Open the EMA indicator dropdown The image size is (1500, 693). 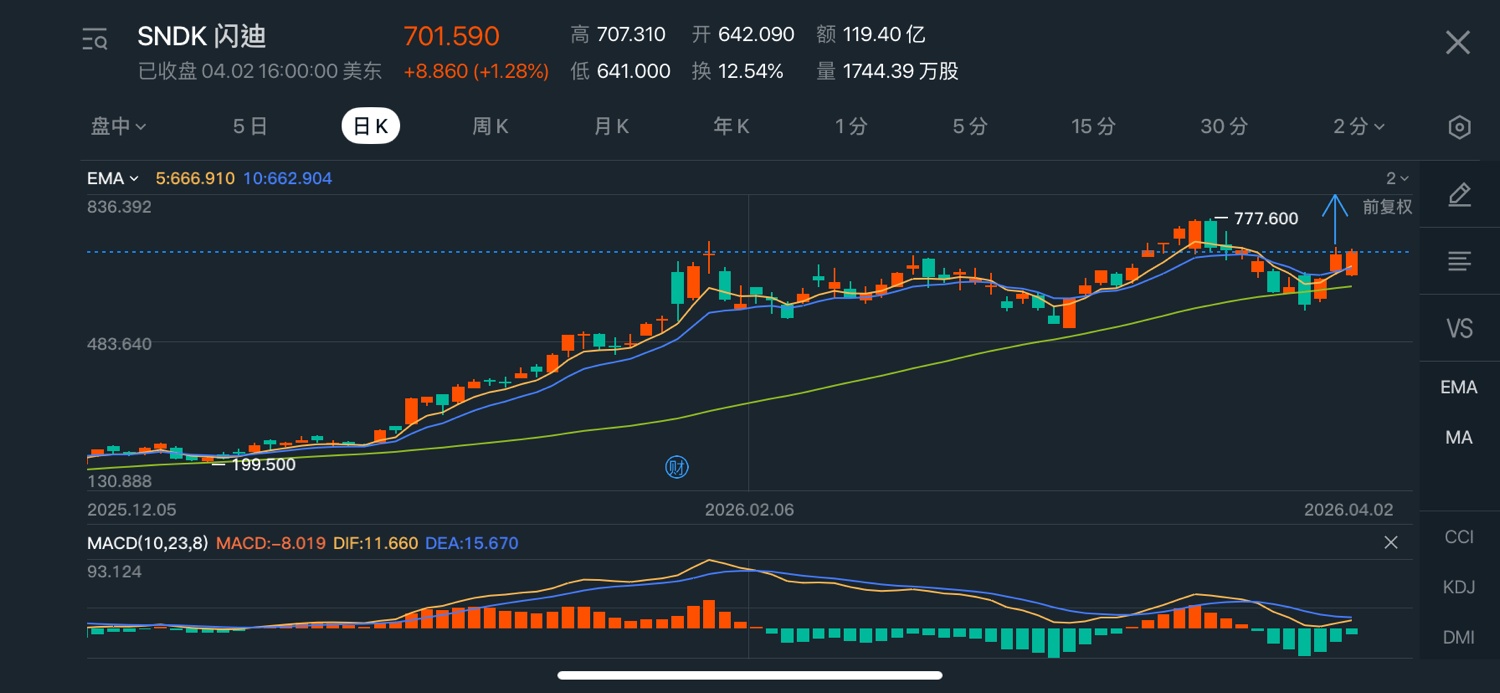click(x=112, y=178)
